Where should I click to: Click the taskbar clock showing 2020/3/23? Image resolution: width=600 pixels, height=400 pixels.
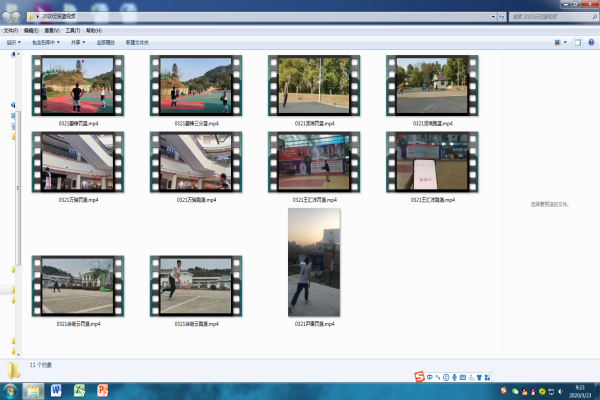pos(580,388)
